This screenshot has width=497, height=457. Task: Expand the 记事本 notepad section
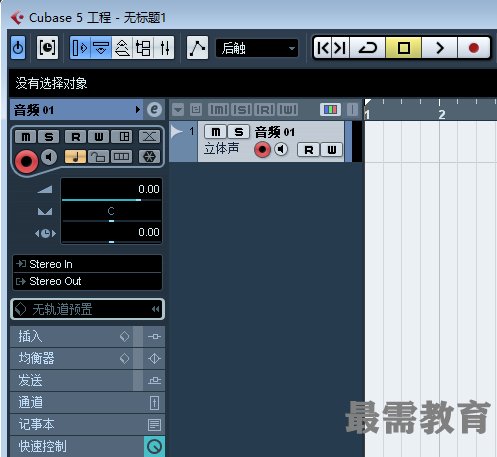click(x=77, y=424)
